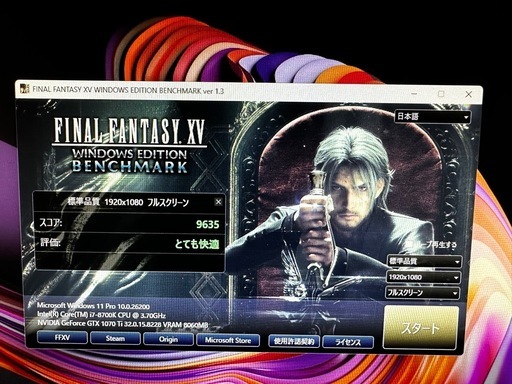The width and height of the screenshot is (512, 384).
Task: Click the とても快適 rating text
Action: point(197,244)
